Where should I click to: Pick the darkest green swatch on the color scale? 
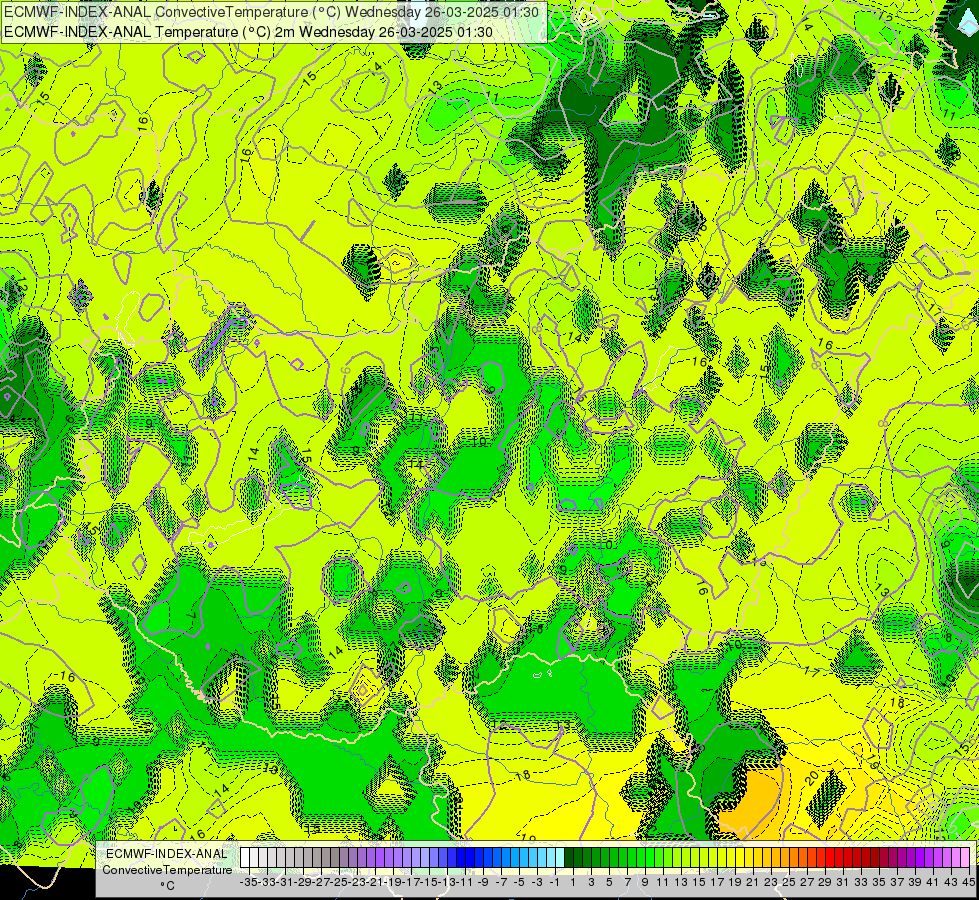569,857
